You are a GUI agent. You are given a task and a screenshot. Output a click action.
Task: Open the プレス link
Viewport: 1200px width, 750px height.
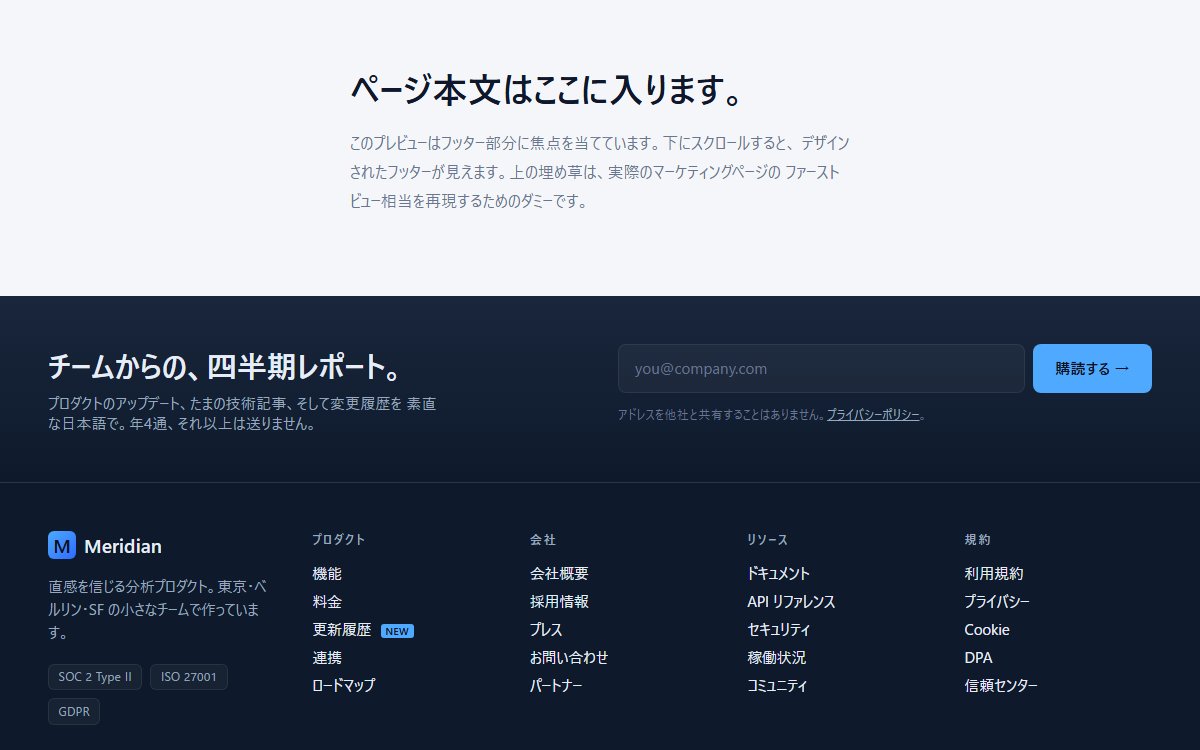tap(546, 630)
